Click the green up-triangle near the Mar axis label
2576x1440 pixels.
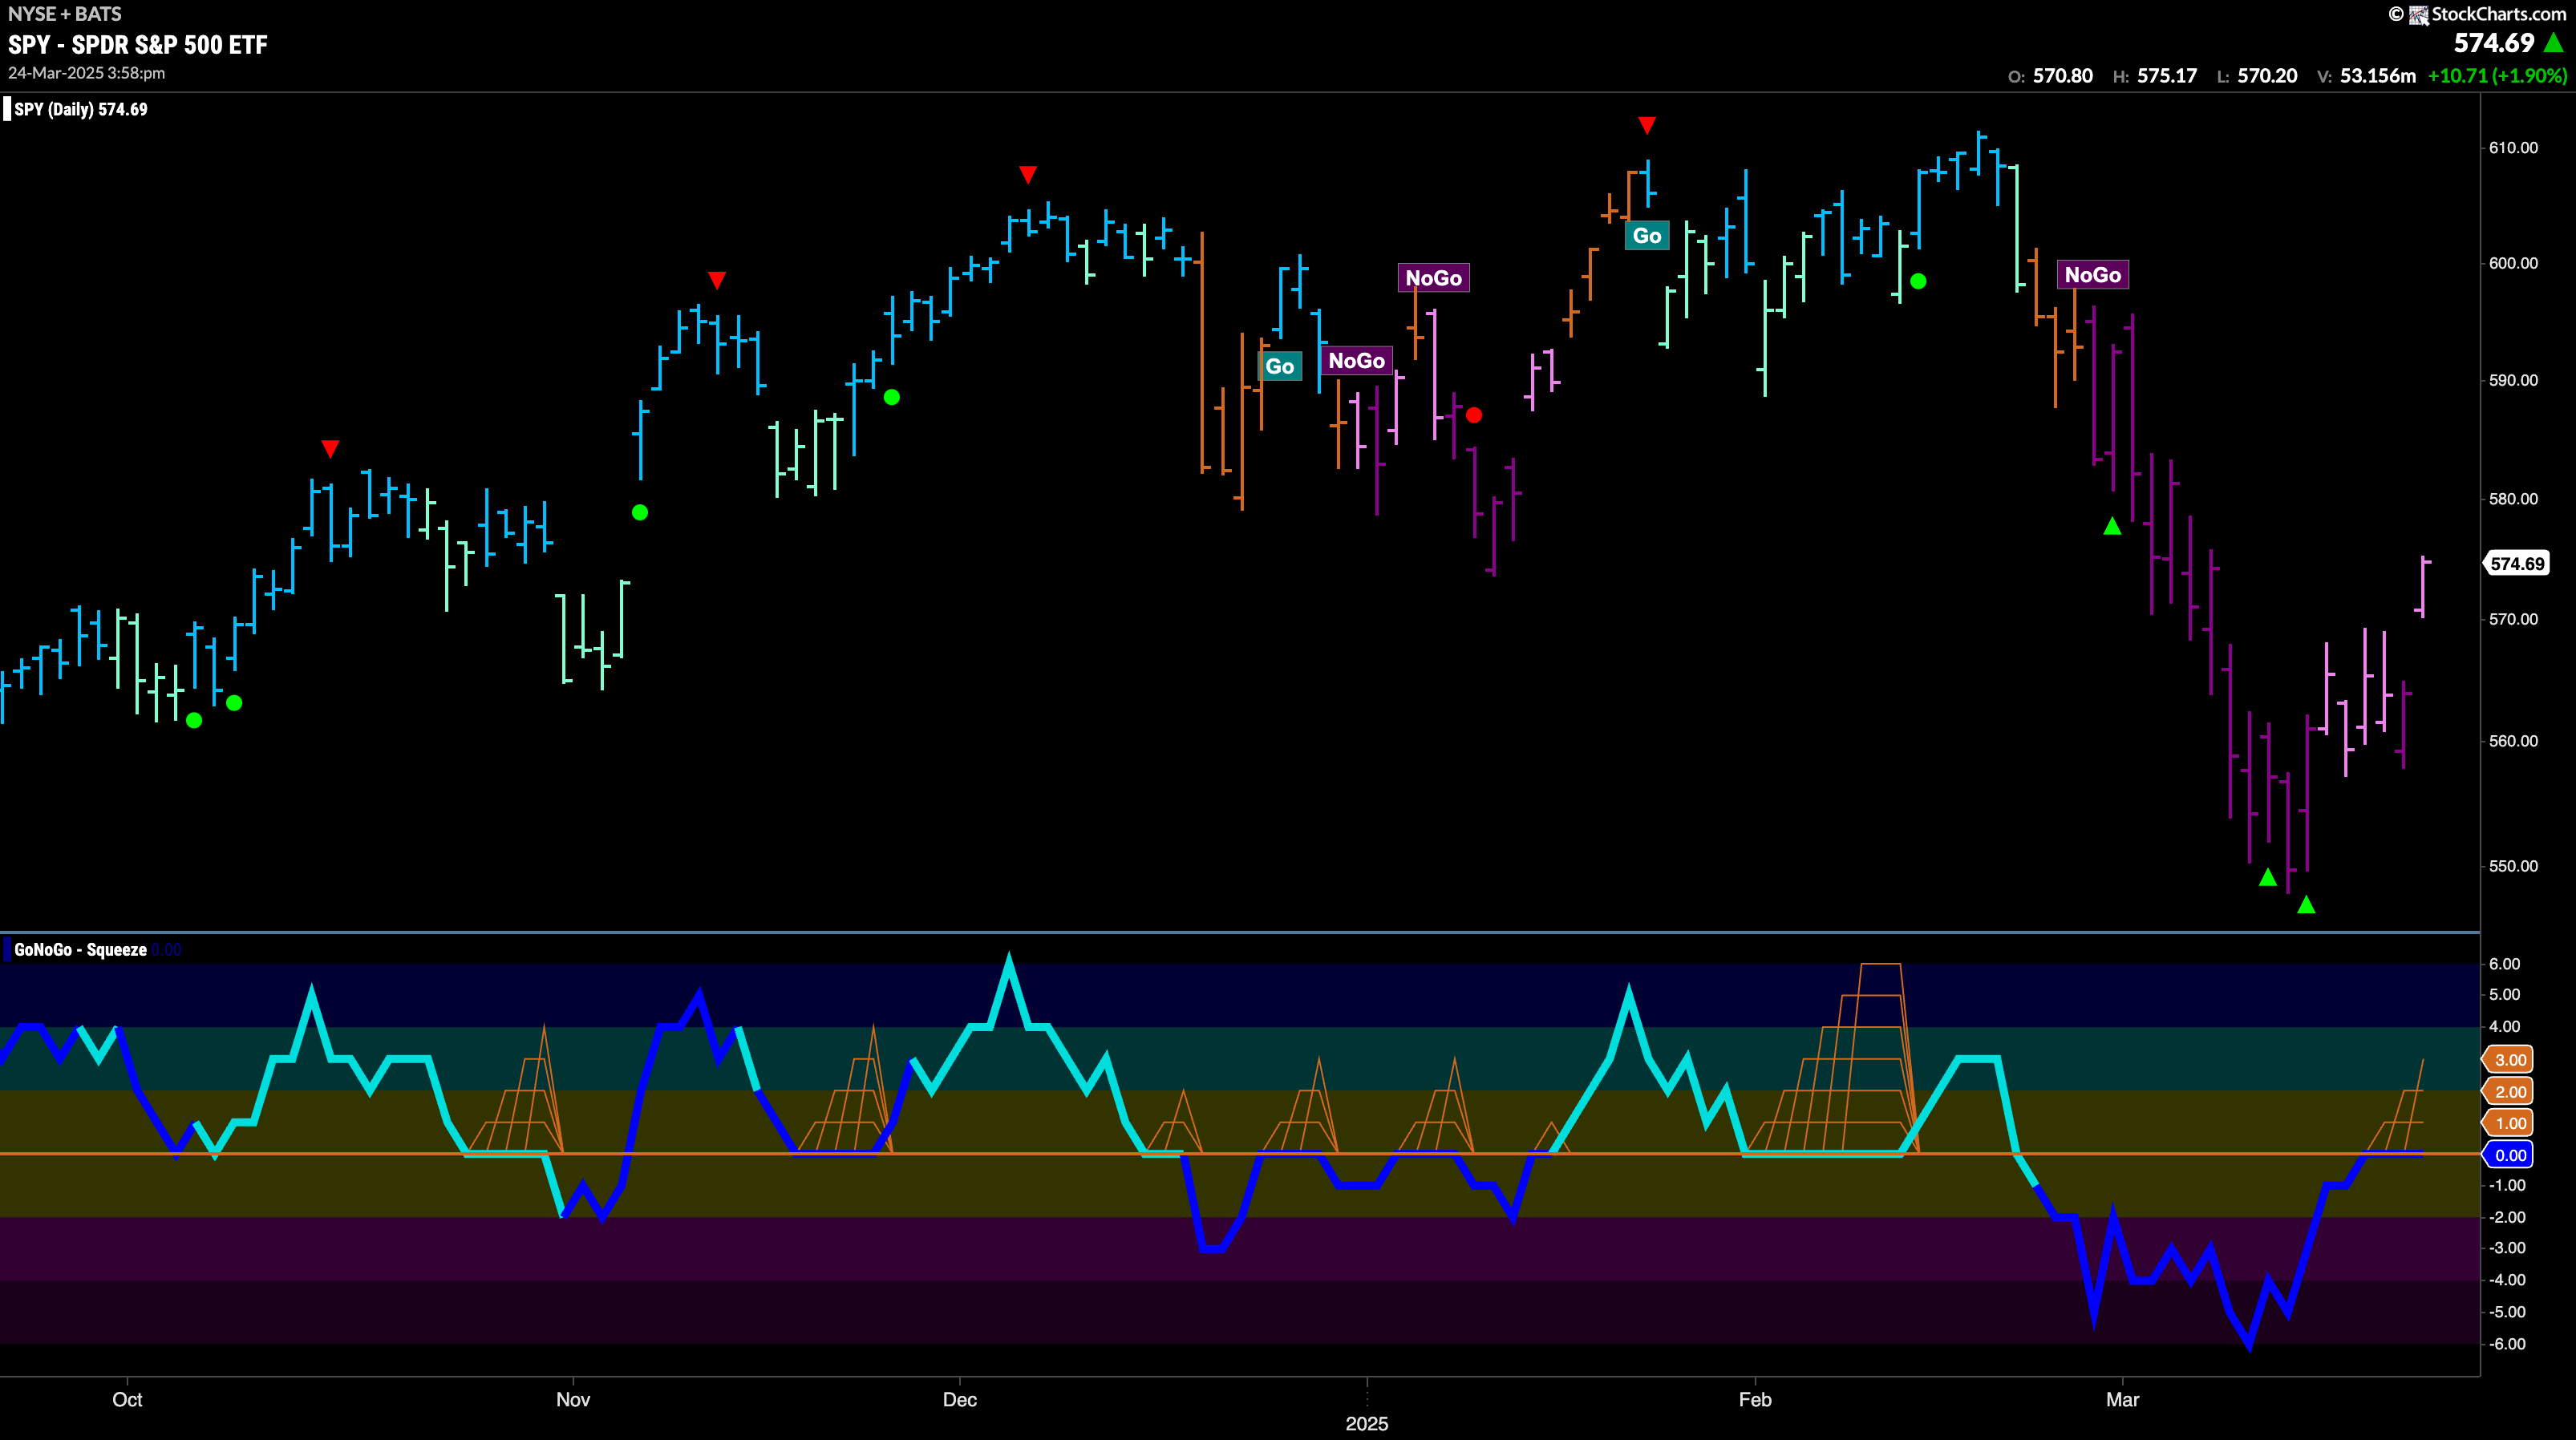click(2112, 526)
